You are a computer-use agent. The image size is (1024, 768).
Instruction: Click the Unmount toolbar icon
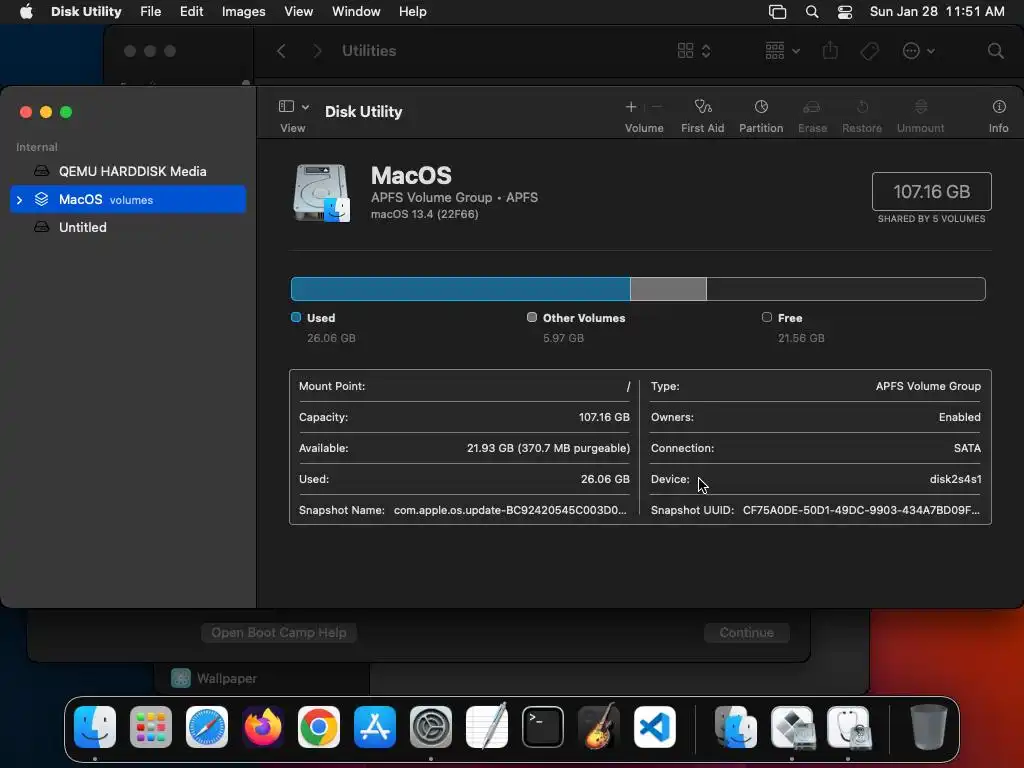(921, 107)
